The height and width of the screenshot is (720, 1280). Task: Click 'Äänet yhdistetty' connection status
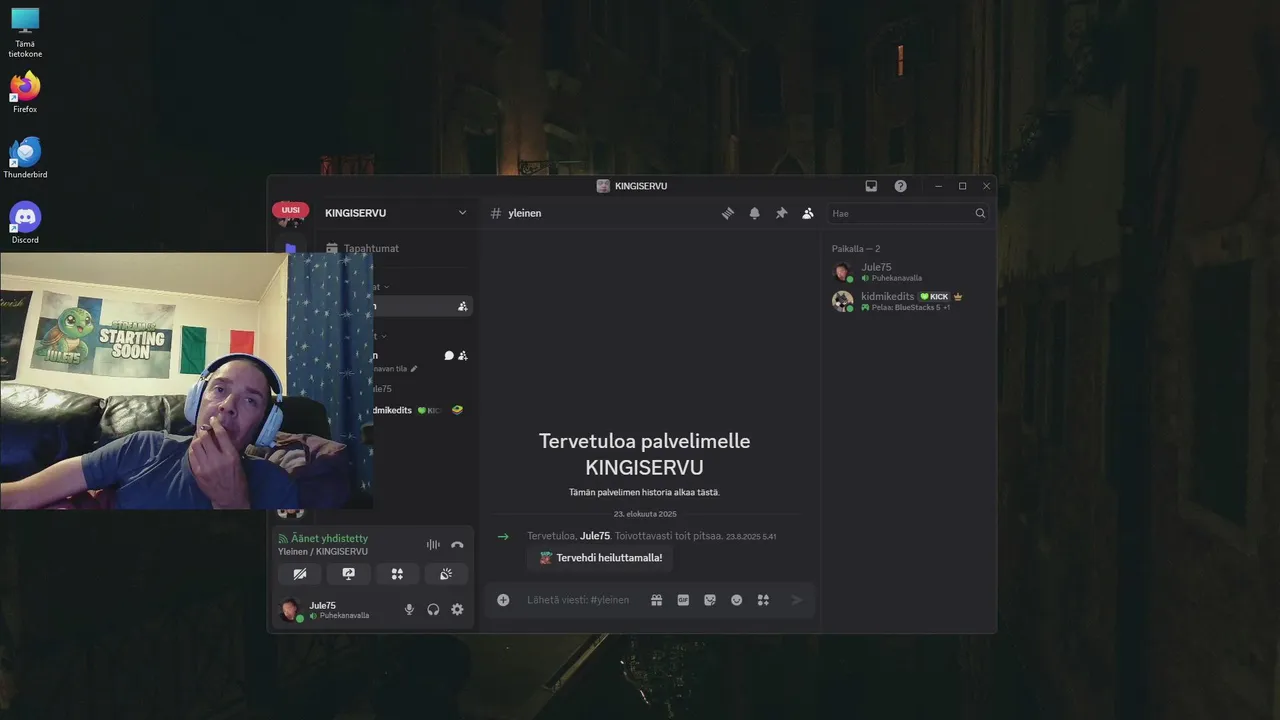(x=329, y=538)
